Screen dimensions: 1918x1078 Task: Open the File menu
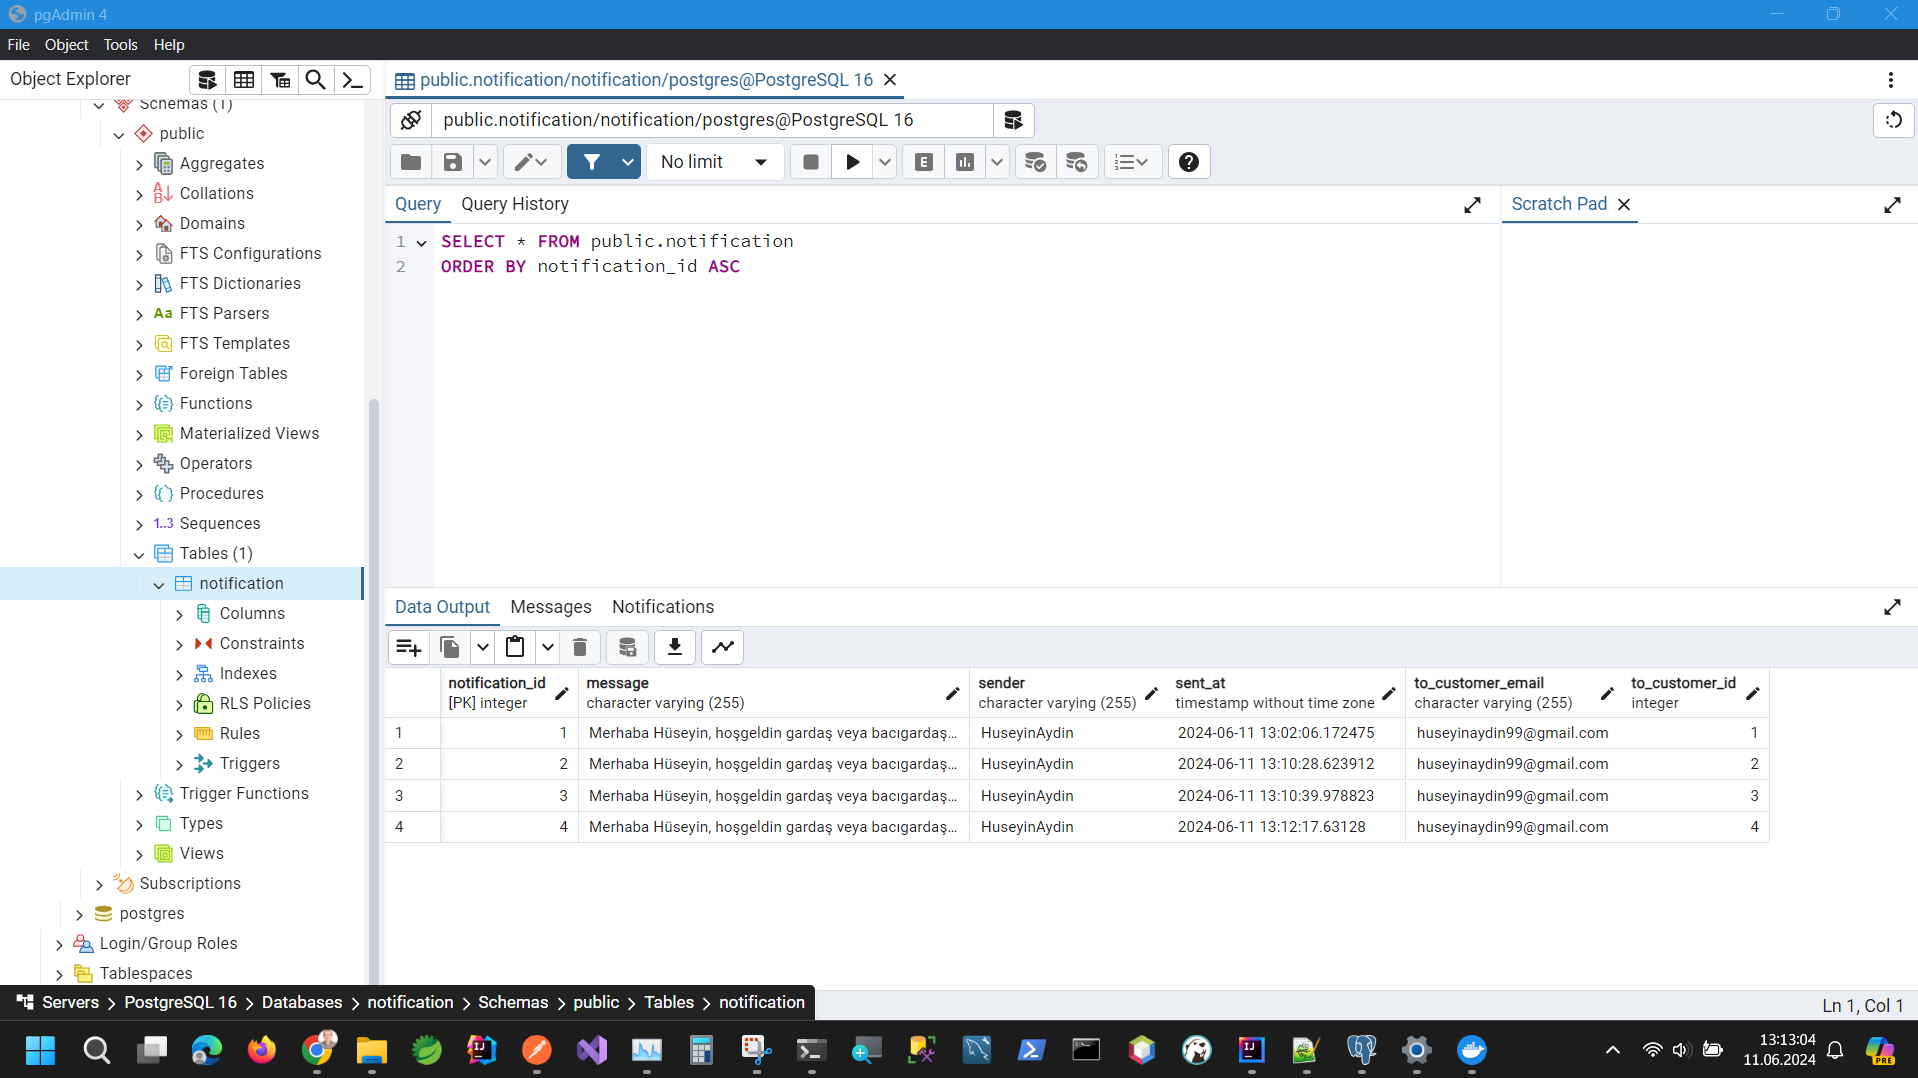(18, 45)
